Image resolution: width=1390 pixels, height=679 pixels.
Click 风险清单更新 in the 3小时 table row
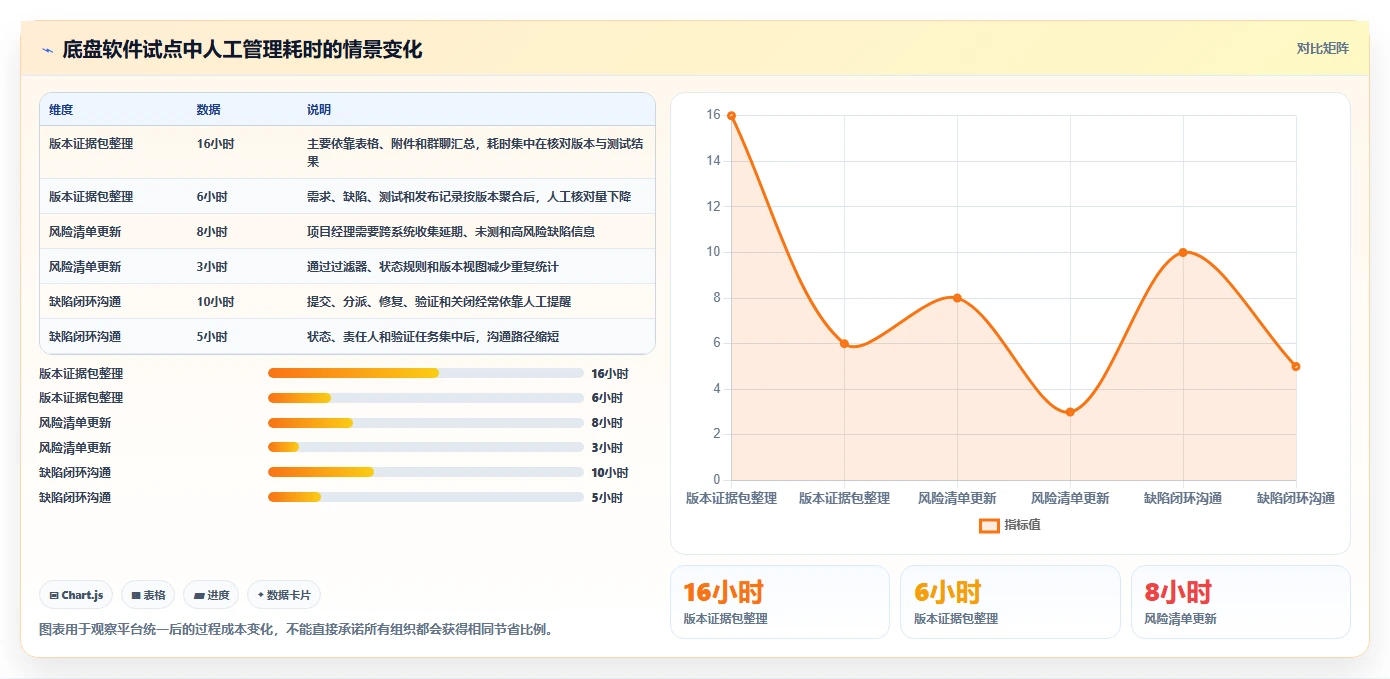85,267
